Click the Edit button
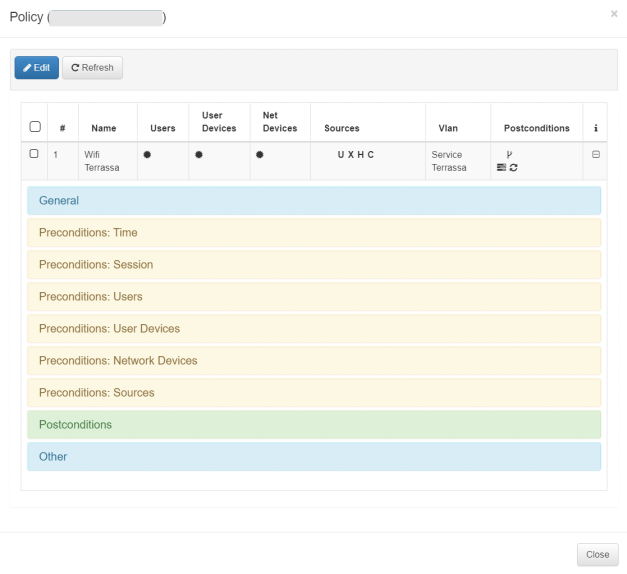Image resolution: width=627 pixels, height=574 pixels. click(36, 68)
